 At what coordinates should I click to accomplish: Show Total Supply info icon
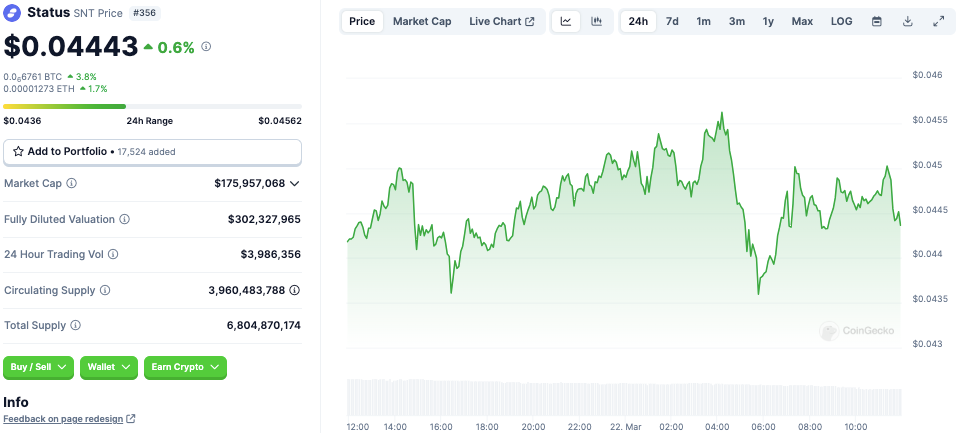[75, 325]
